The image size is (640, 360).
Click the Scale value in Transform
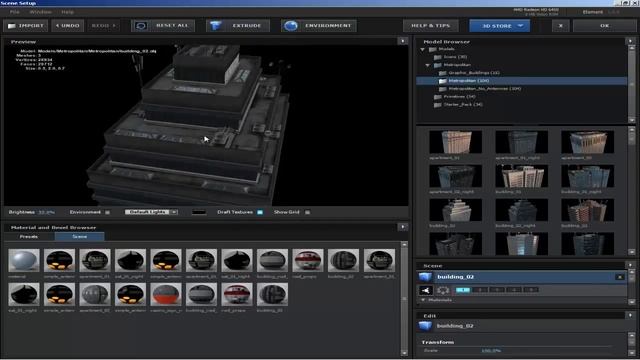(491, 351)
